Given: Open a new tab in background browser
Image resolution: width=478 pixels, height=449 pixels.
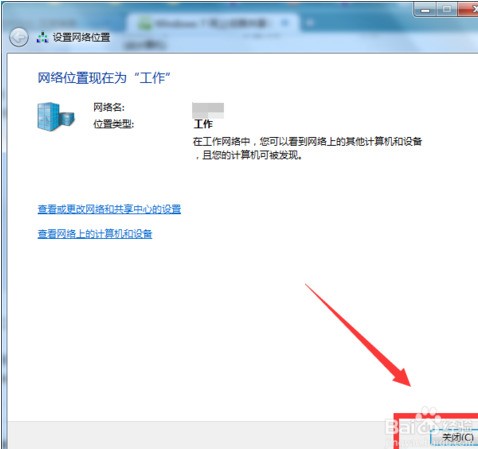Looking at the screenshot, I should click(x=310, y=23).
